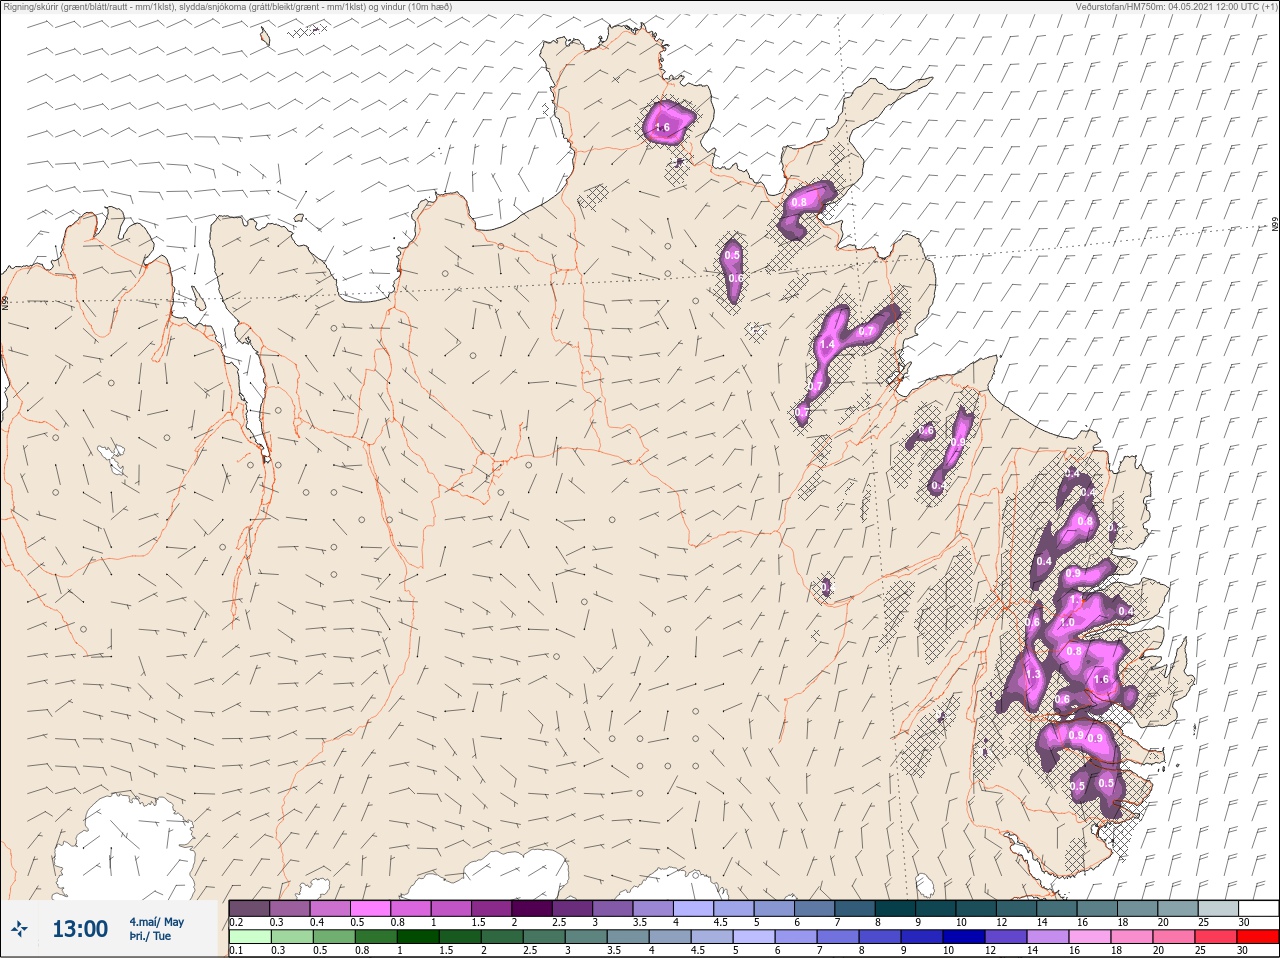Viewport: 1280px width, 958px height.
Task: Click the dark purple snow swatch between 2 and 2.5
Action: coord(532,908)
